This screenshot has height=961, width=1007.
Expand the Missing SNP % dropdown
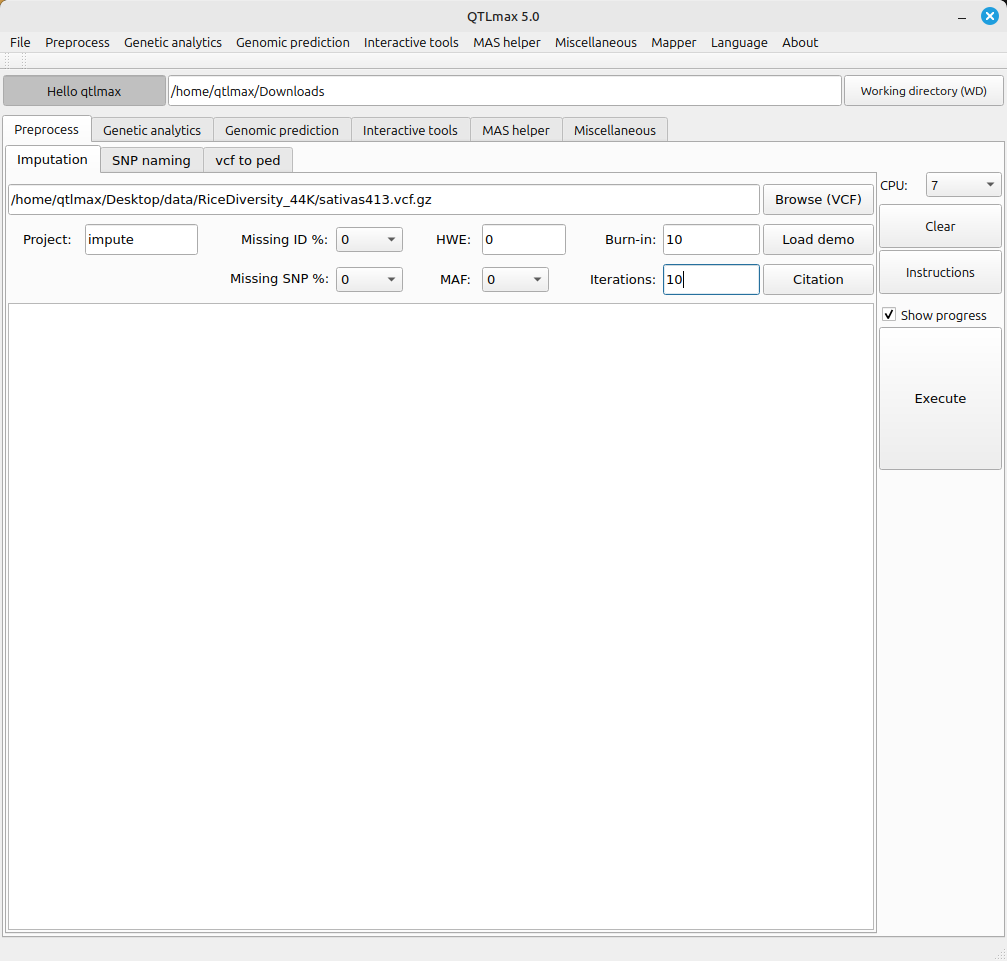coord(369,280)
